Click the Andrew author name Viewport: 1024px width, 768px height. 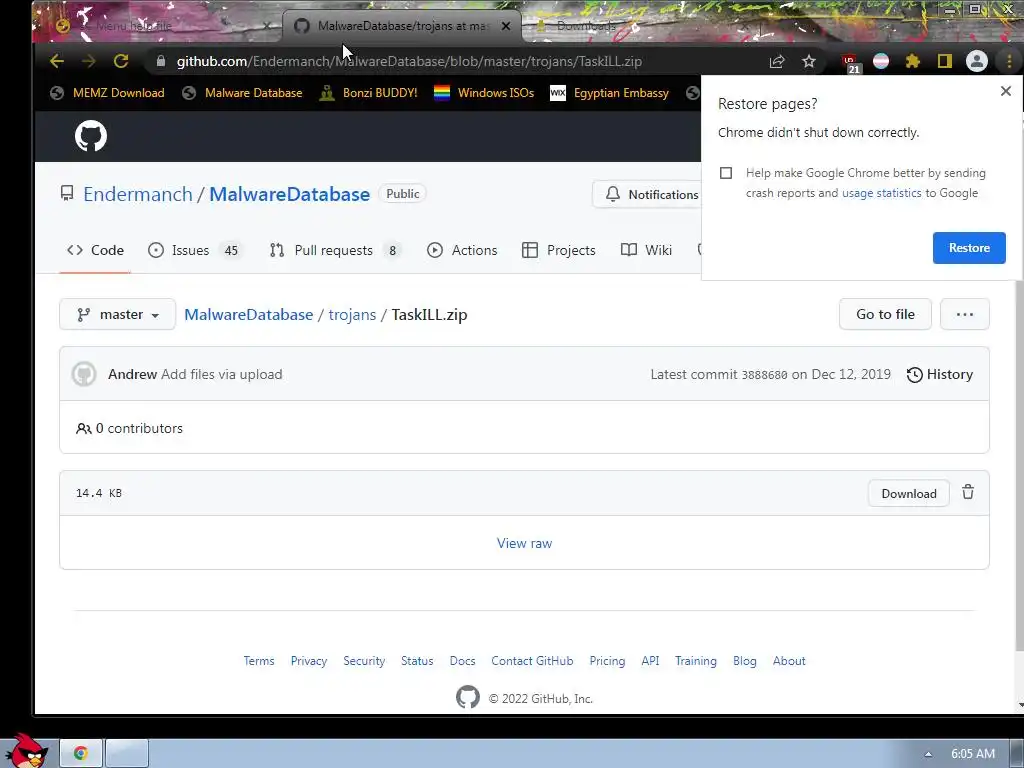click(x=133, y=374)
